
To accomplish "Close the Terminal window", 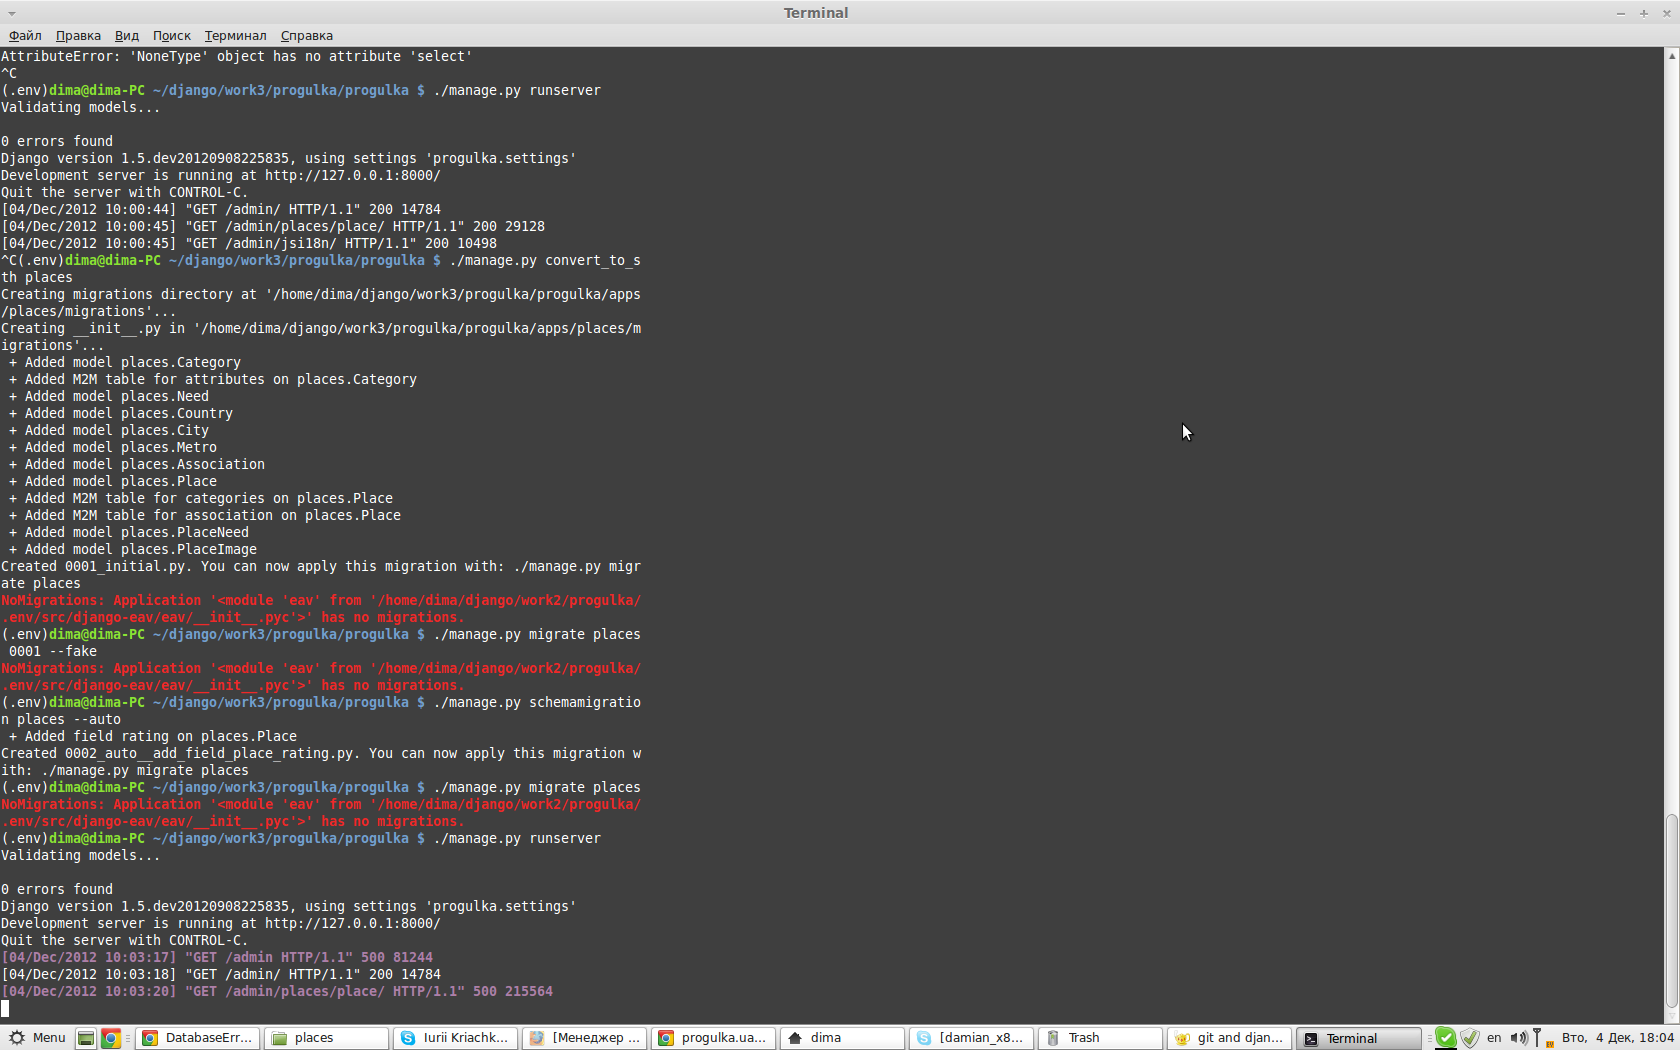I will 1666,13.
